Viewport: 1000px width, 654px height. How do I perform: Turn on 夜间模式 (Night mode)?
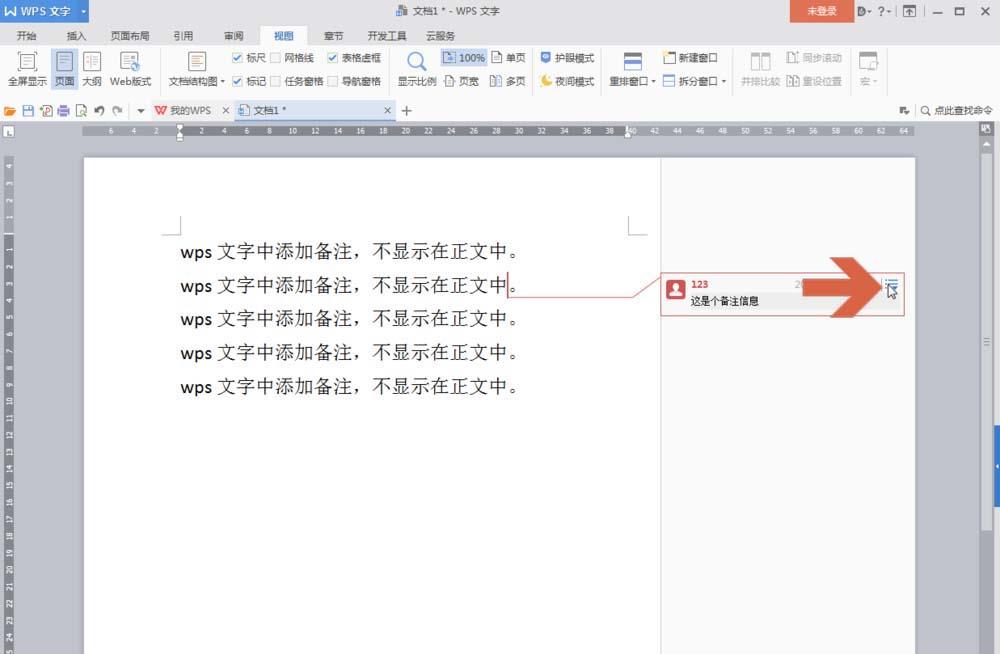(x=567, y=81)
